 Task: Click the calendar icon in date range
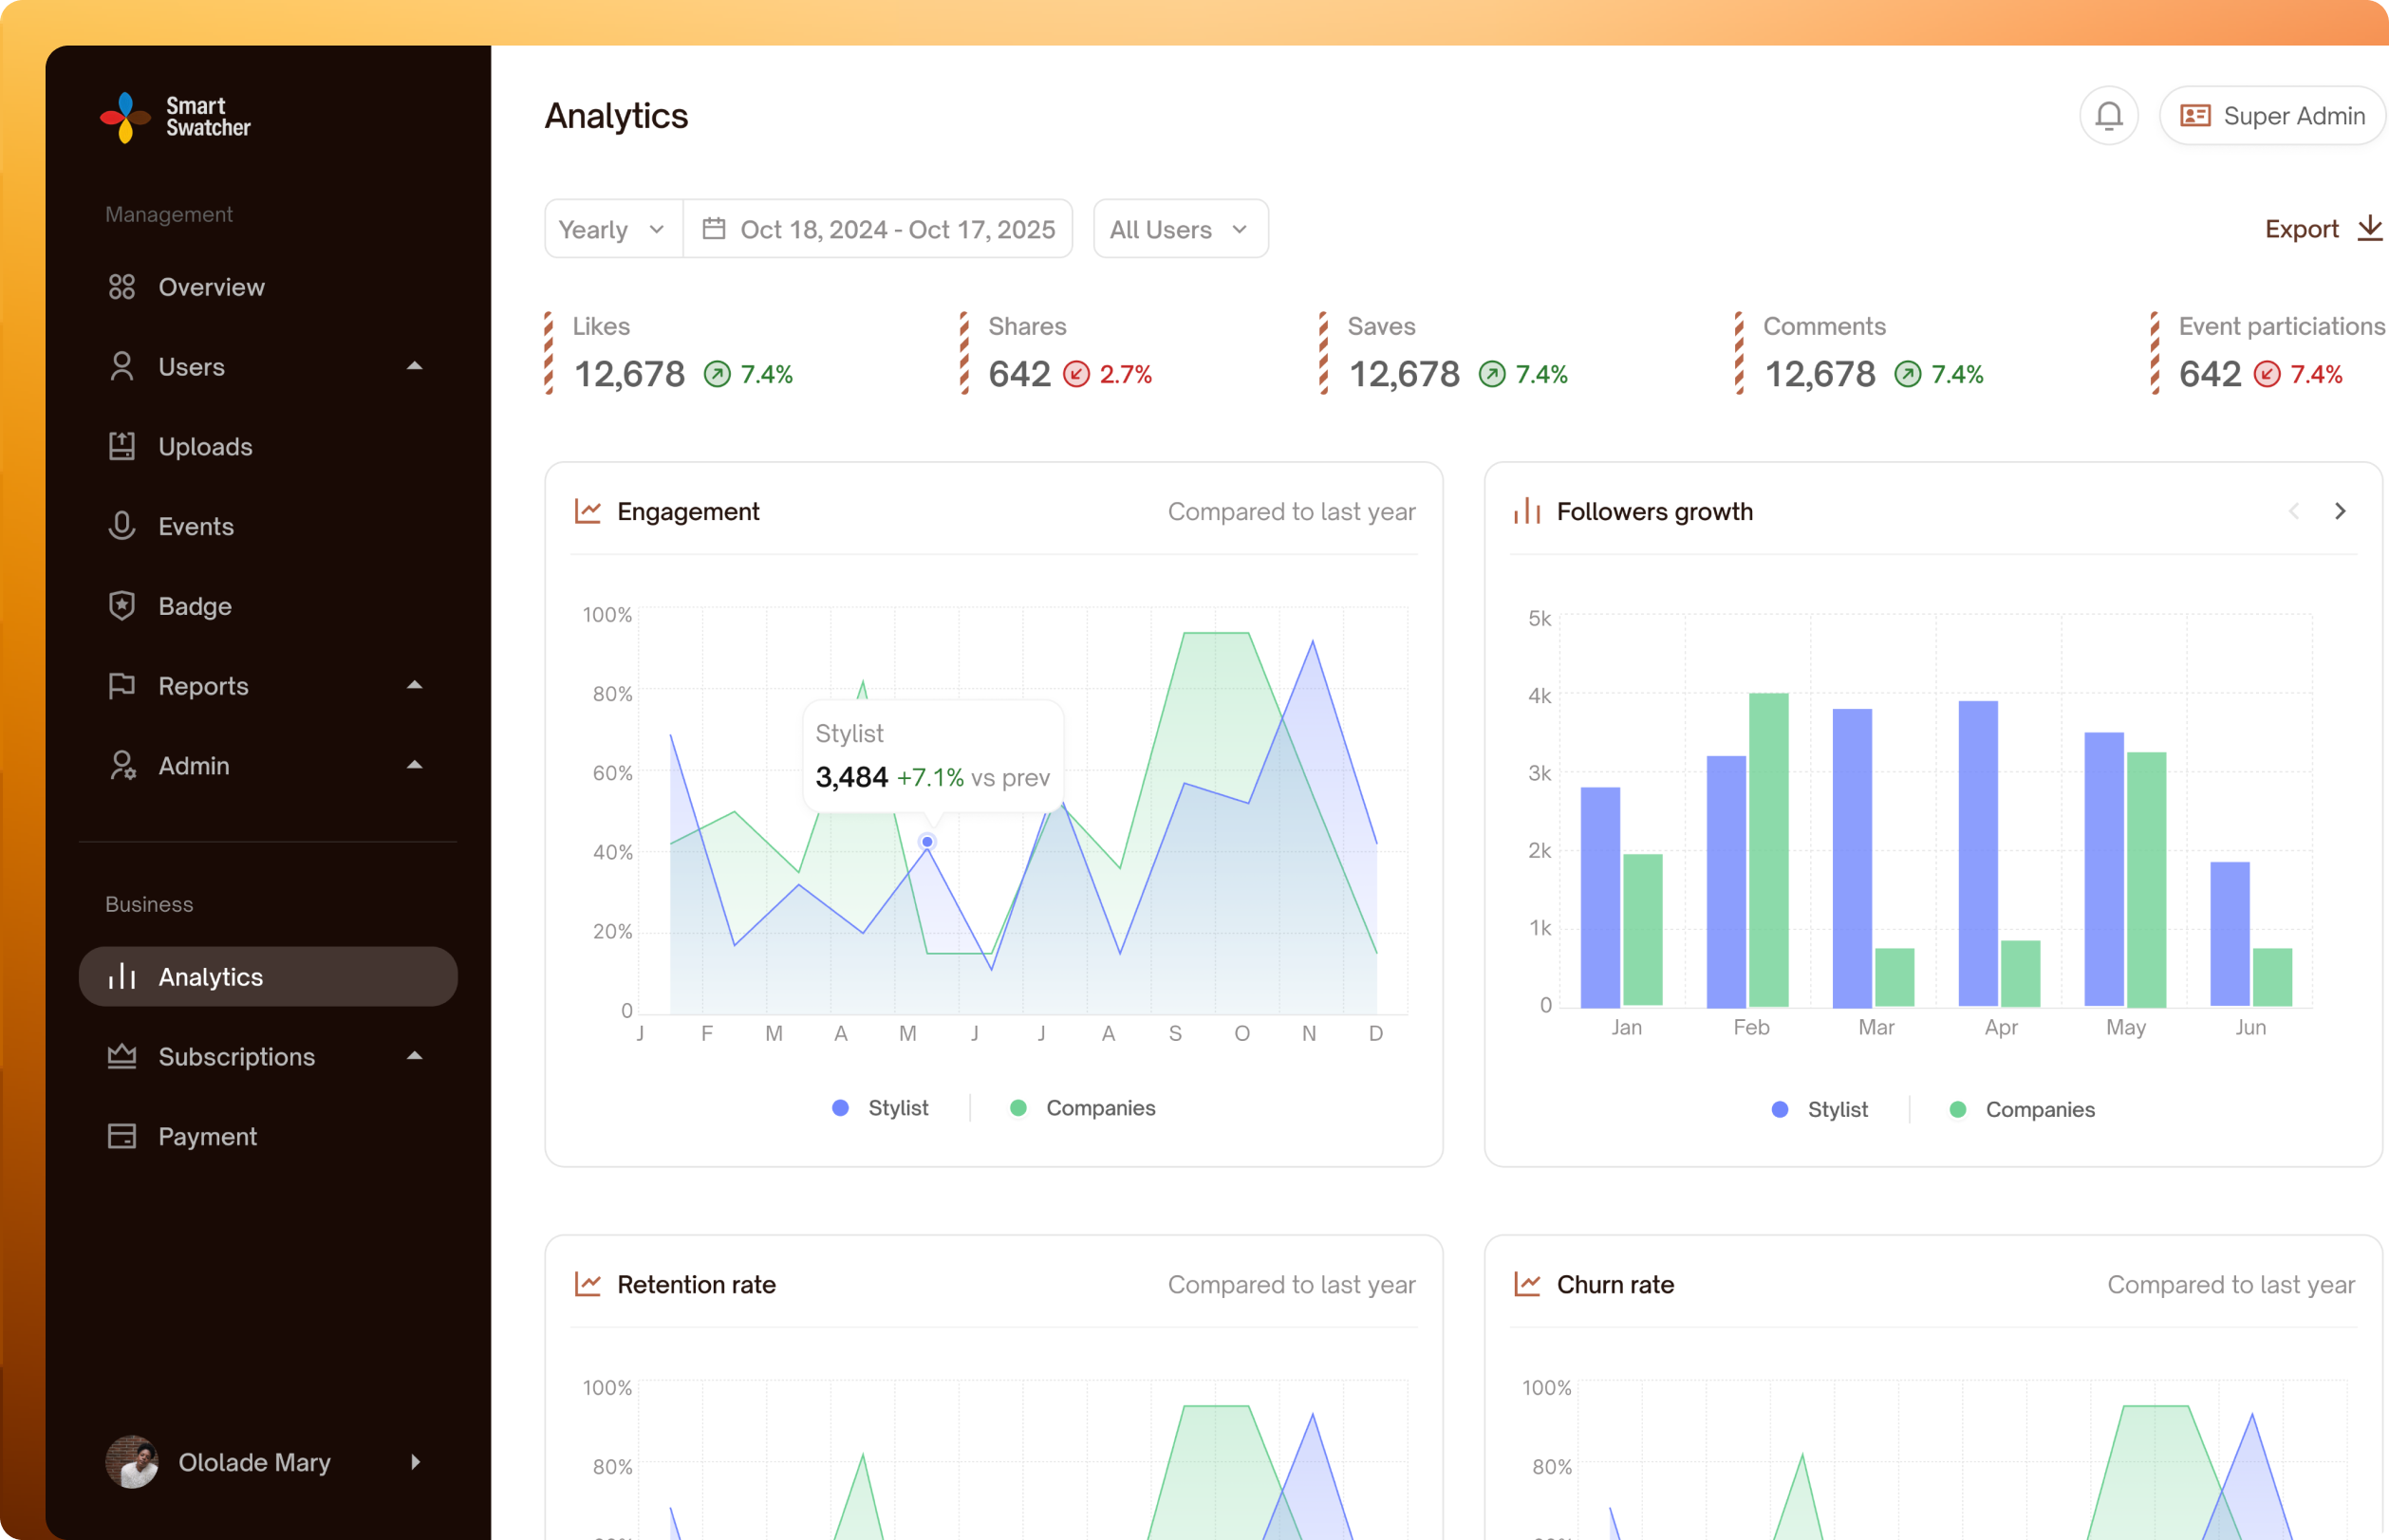point(713,229)
